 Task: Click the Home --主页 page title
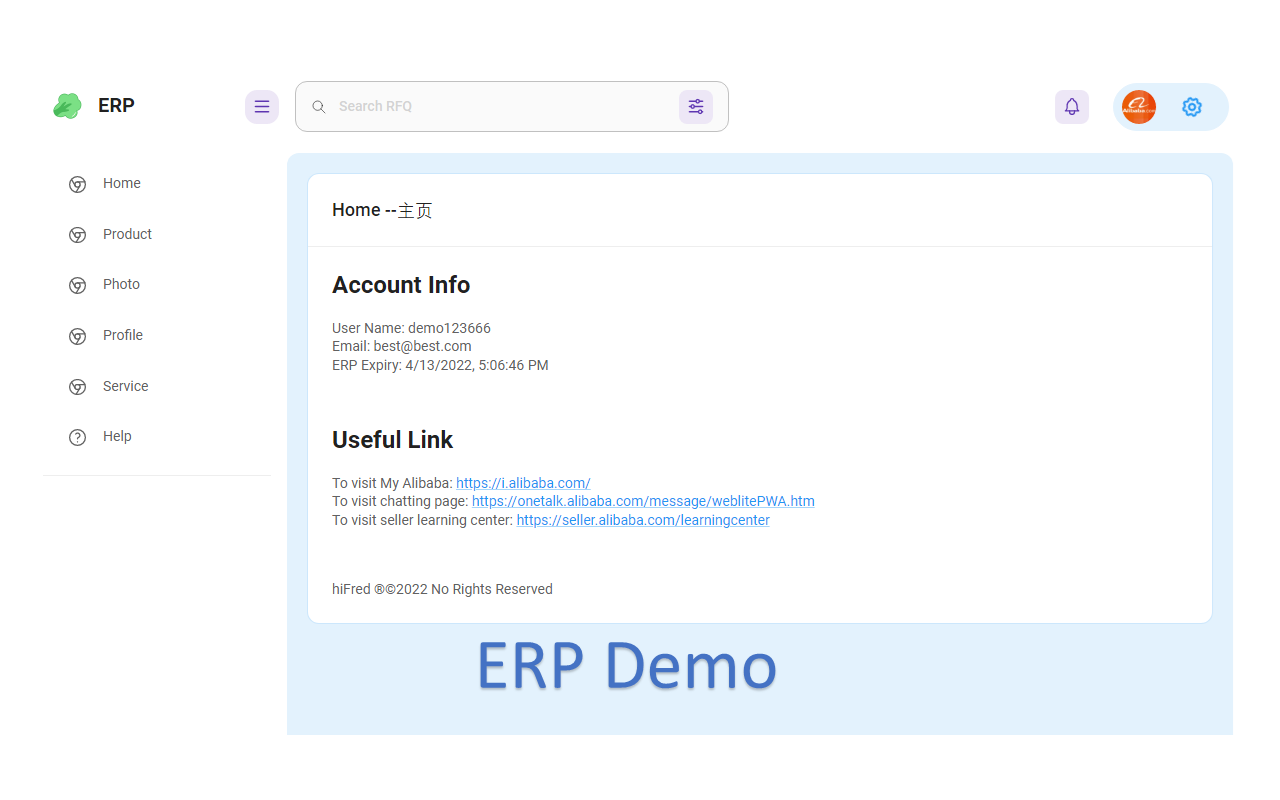coord(382,210)
